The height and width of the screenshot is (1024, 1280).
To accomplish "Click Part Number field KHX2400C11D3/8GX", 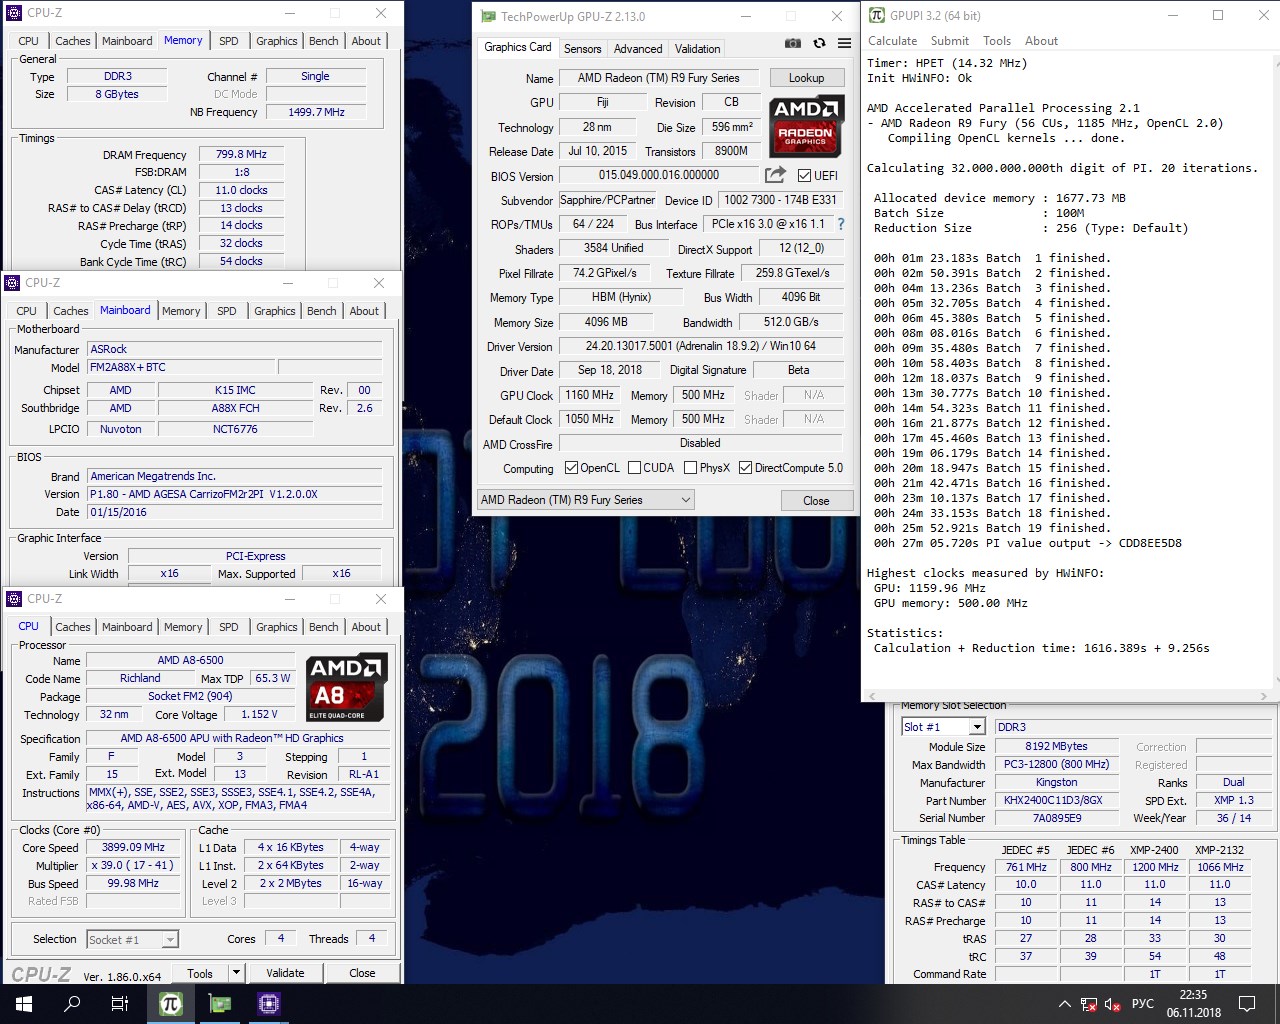I will (1057, 800).
